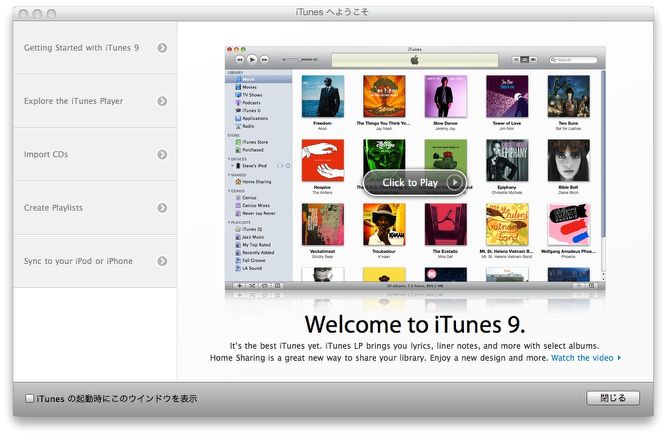Select the Explore the iTunes Player topic
This screenshot has width=666, height=436.
[95, 101]
